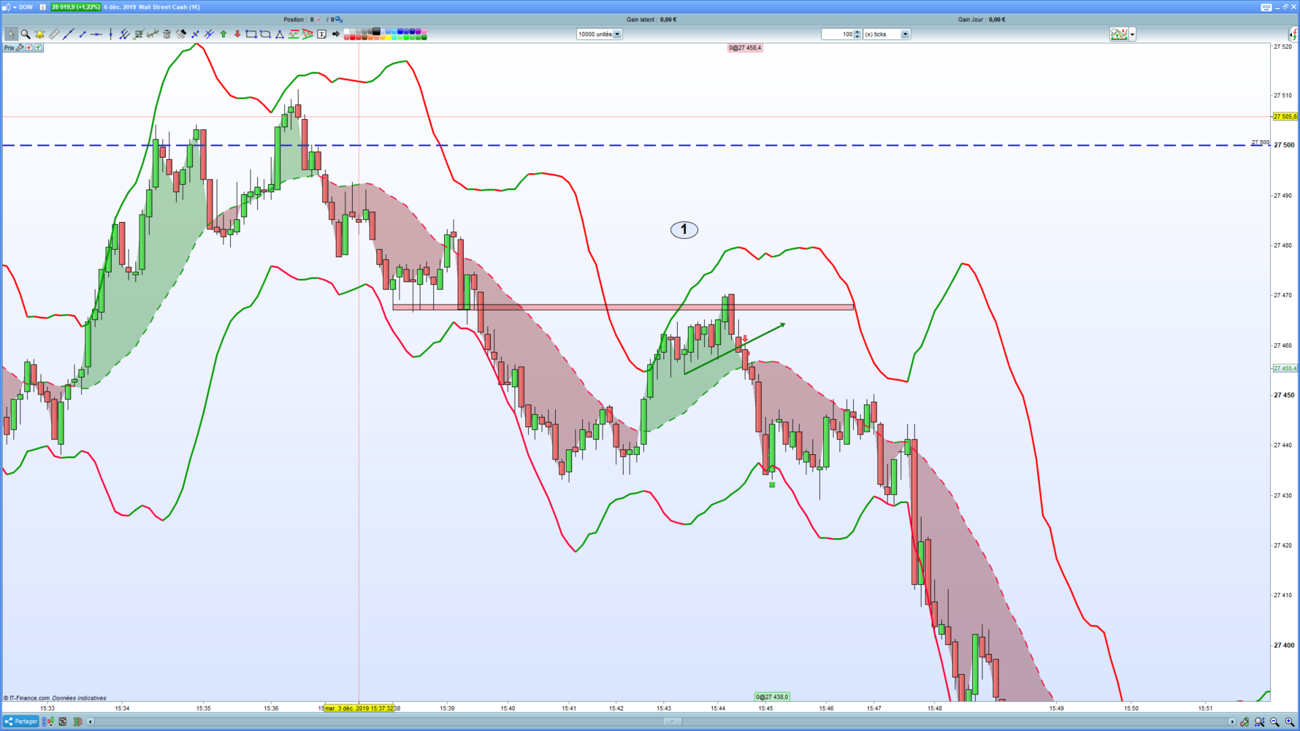Zoom in horizontally with bottom magnifier

[1289, 721]
